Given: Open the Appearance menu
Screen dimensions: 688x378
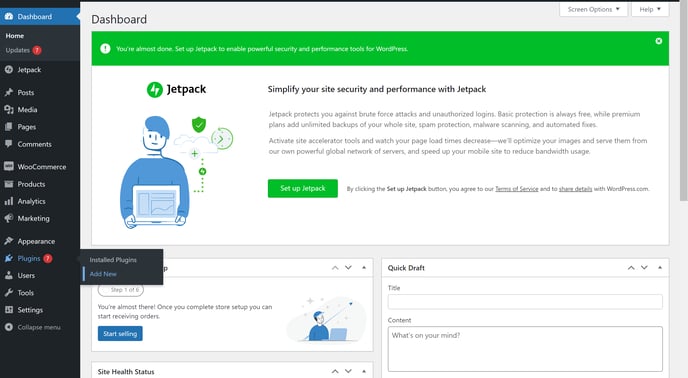Looking at the screenshot, I should [39, 241].
